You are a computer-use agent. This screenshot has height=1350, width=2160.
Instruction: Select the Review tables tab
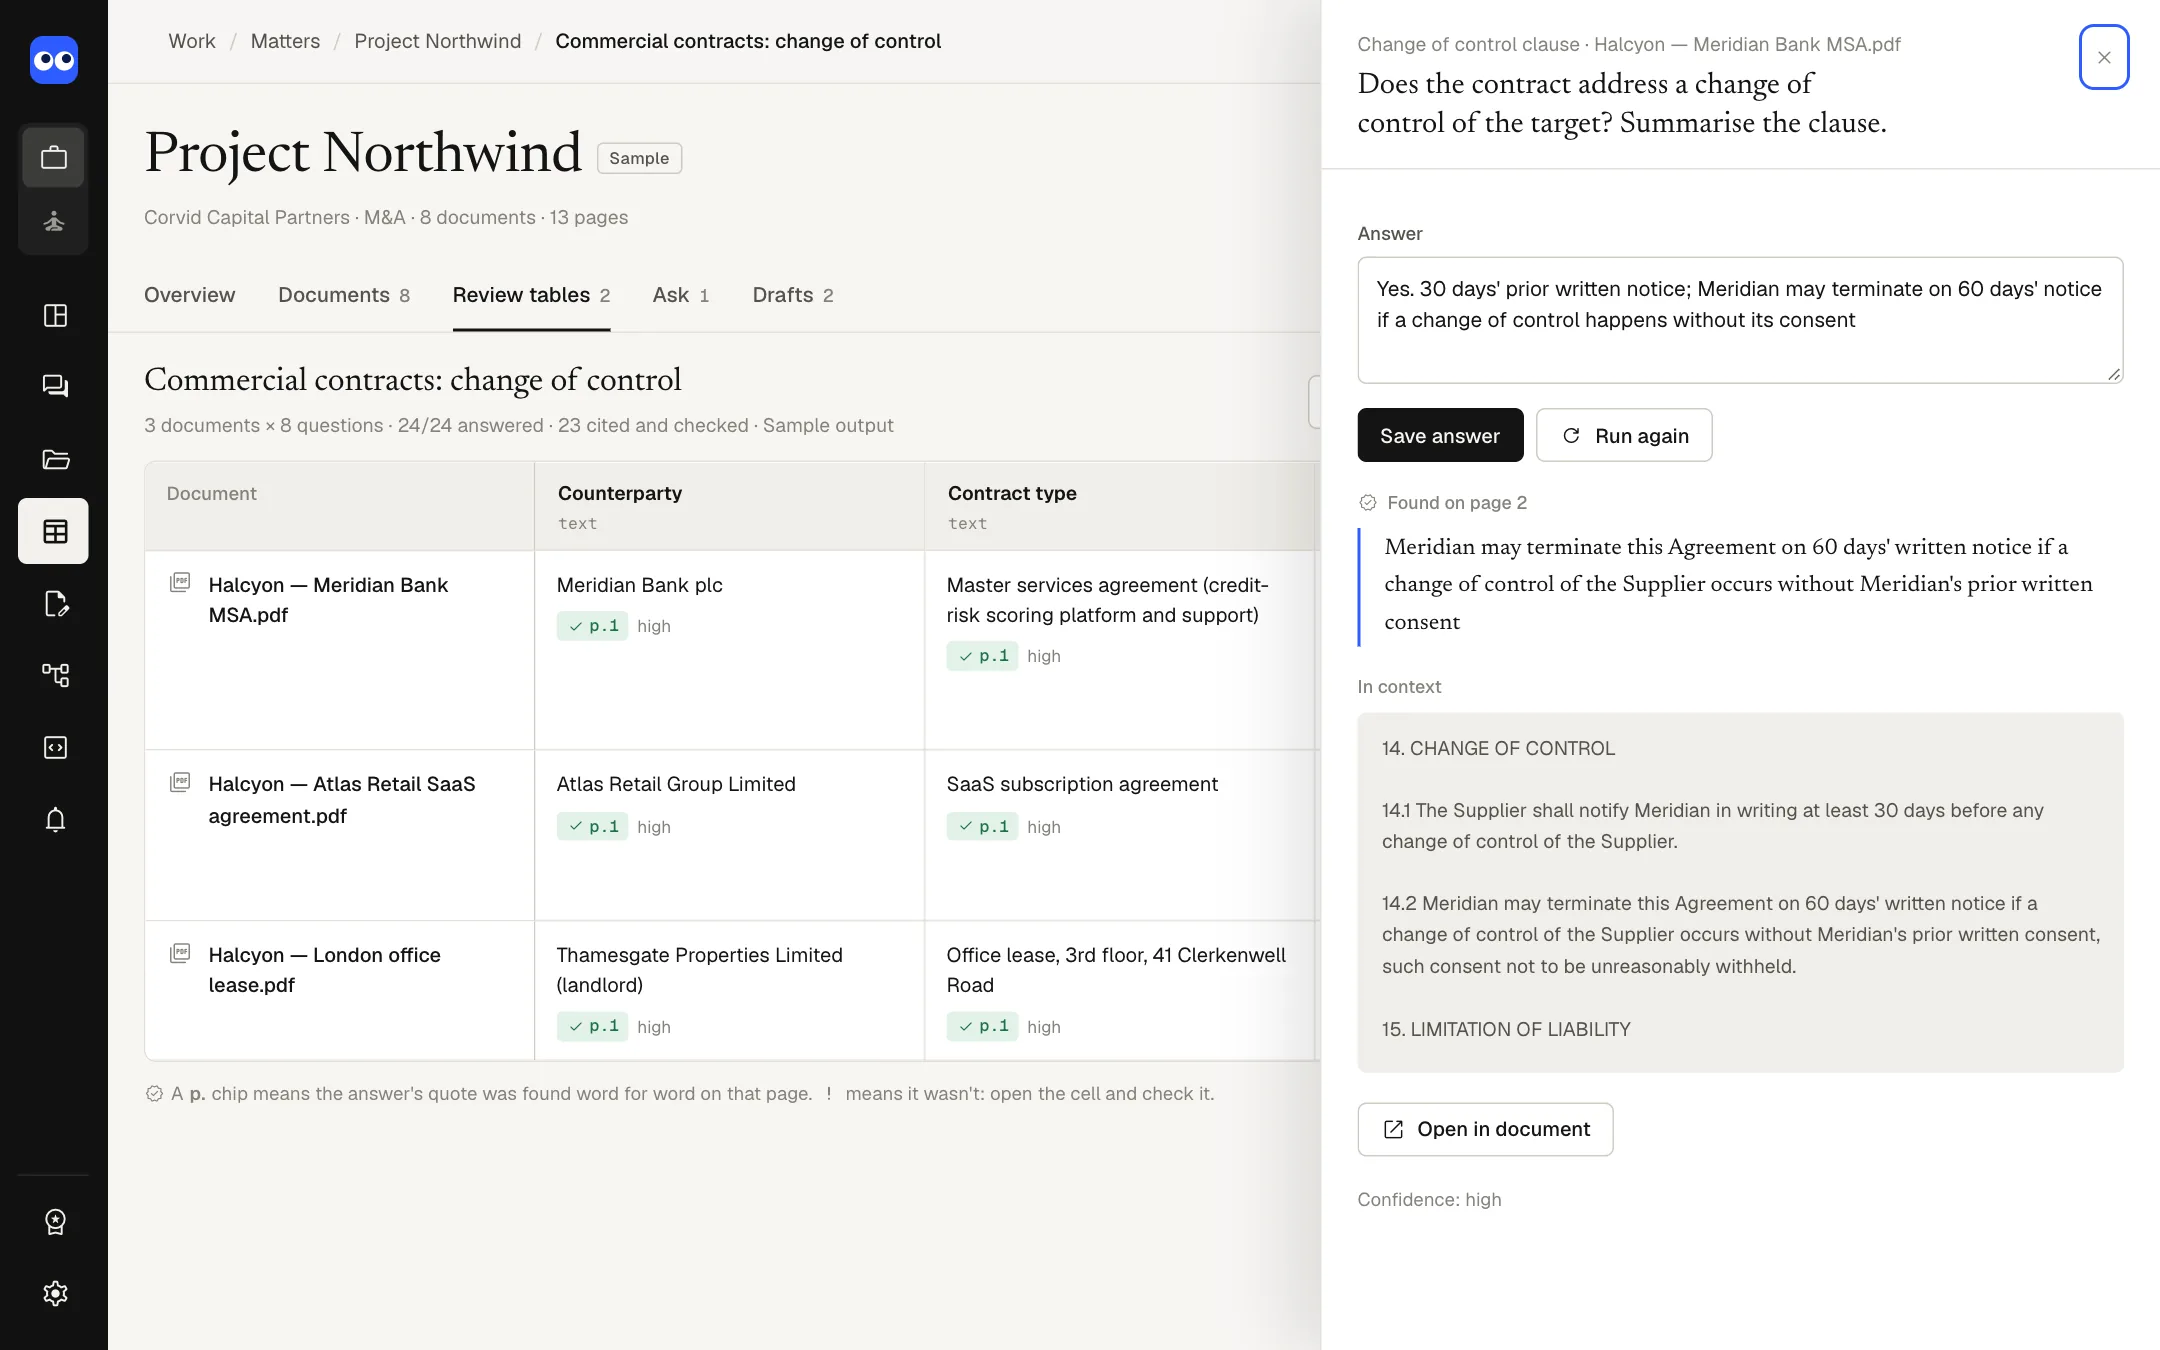tap(531, 295)
